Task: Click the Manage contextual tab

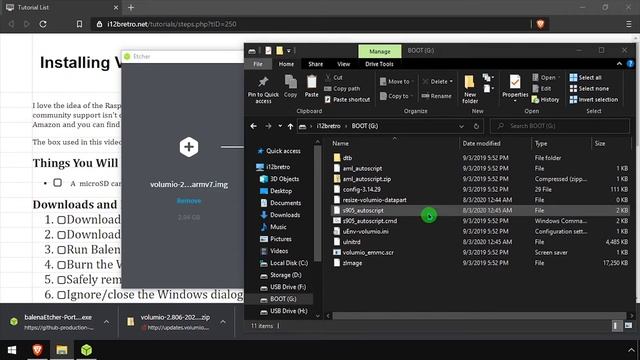Action: pos(380,51)
